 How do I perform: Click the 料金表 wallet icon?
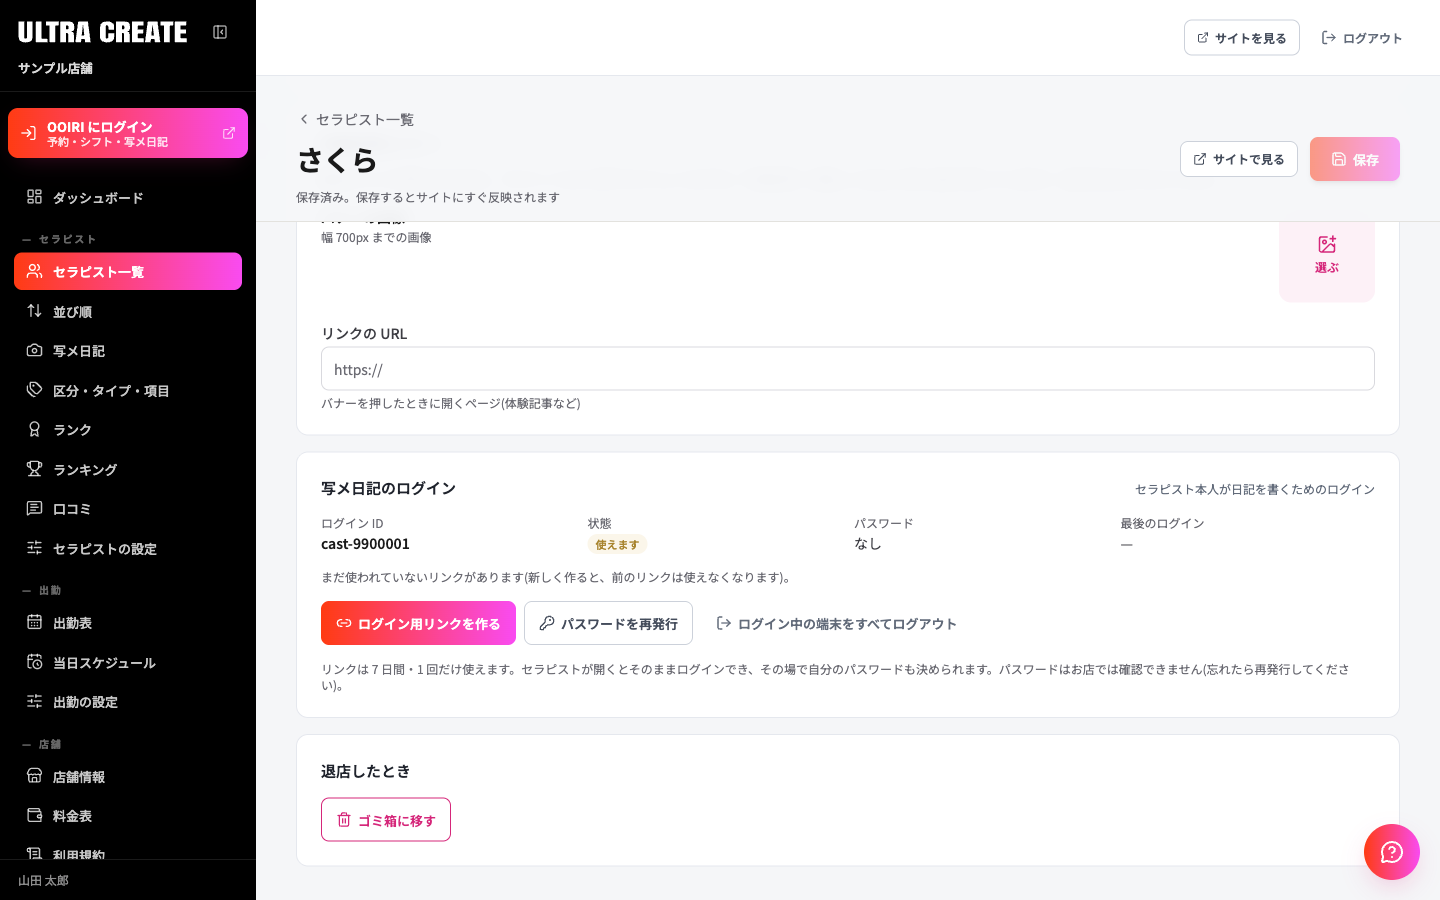[x=34, y=815]
